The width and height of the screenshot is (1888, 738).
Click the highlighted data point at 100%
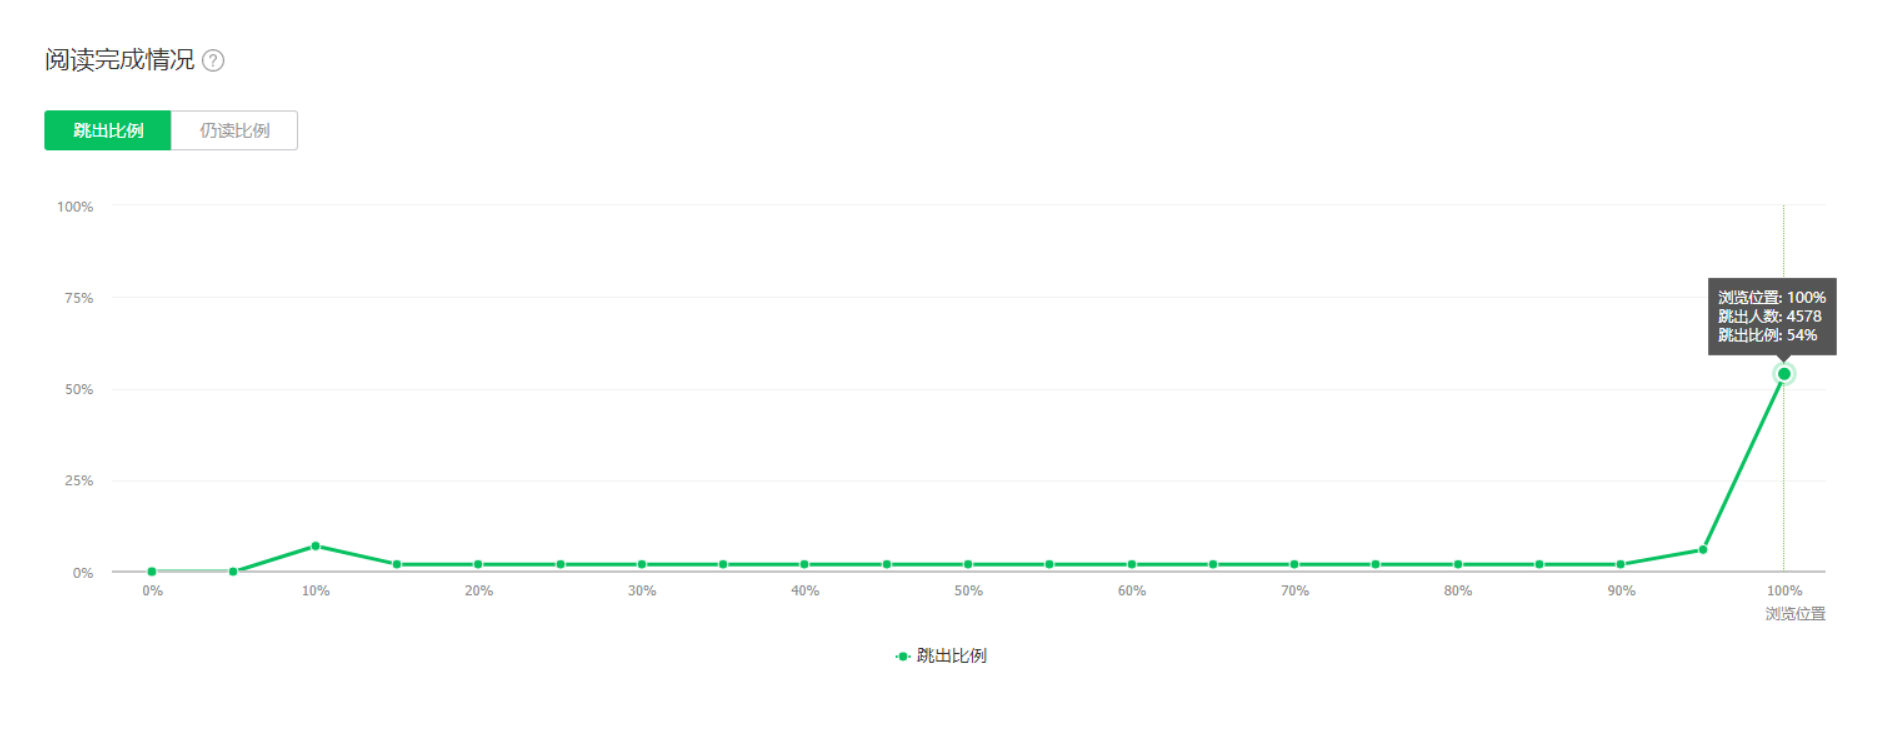click(x=1784, y=374)
